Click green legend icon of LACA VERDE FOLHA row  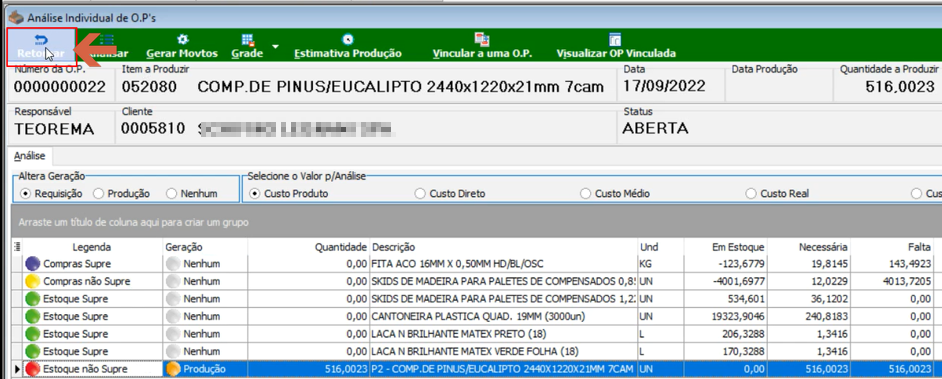(33, 351)
